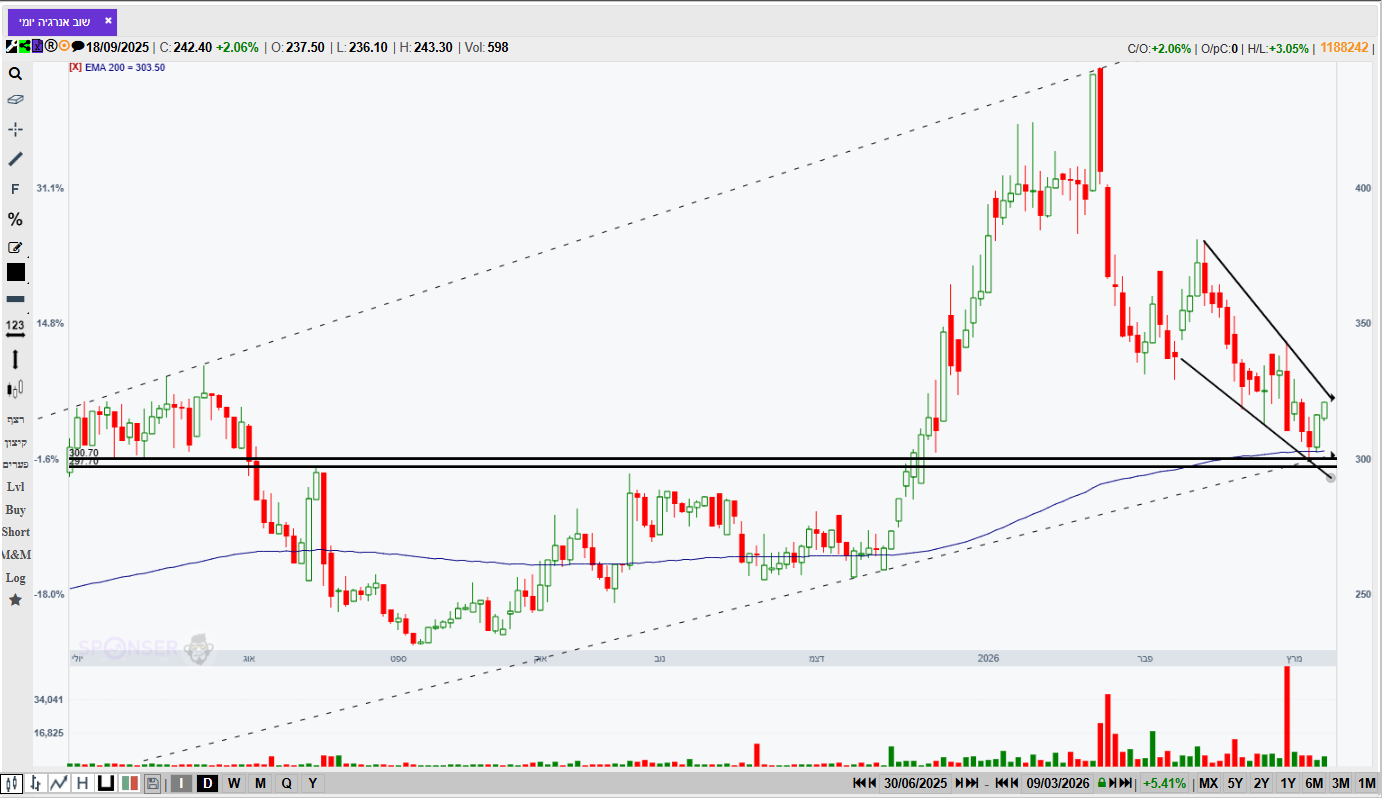
Task: Click the Buy button
Action: [x=15, y=510]
